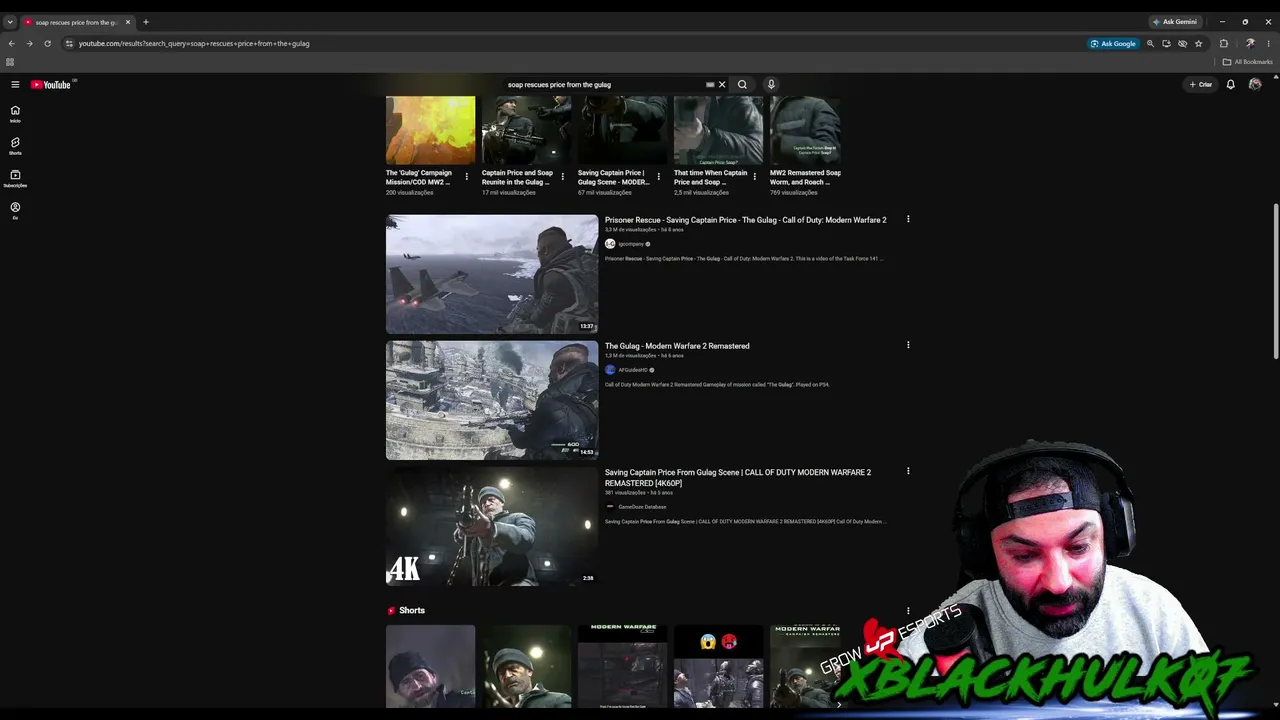Open Shorts from the left sidebar
Screen dimensions: 1280x720
[x=15, y=146]
